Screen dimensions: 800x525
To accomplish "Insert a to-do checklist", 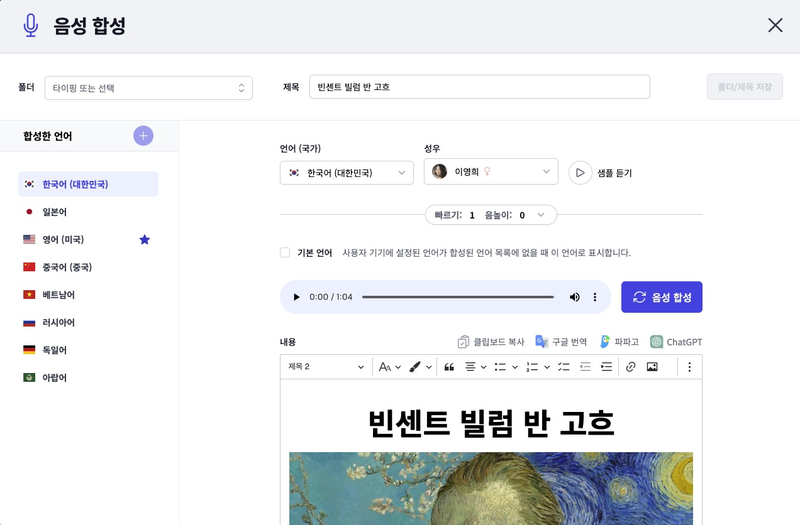I will coord(563,367).
